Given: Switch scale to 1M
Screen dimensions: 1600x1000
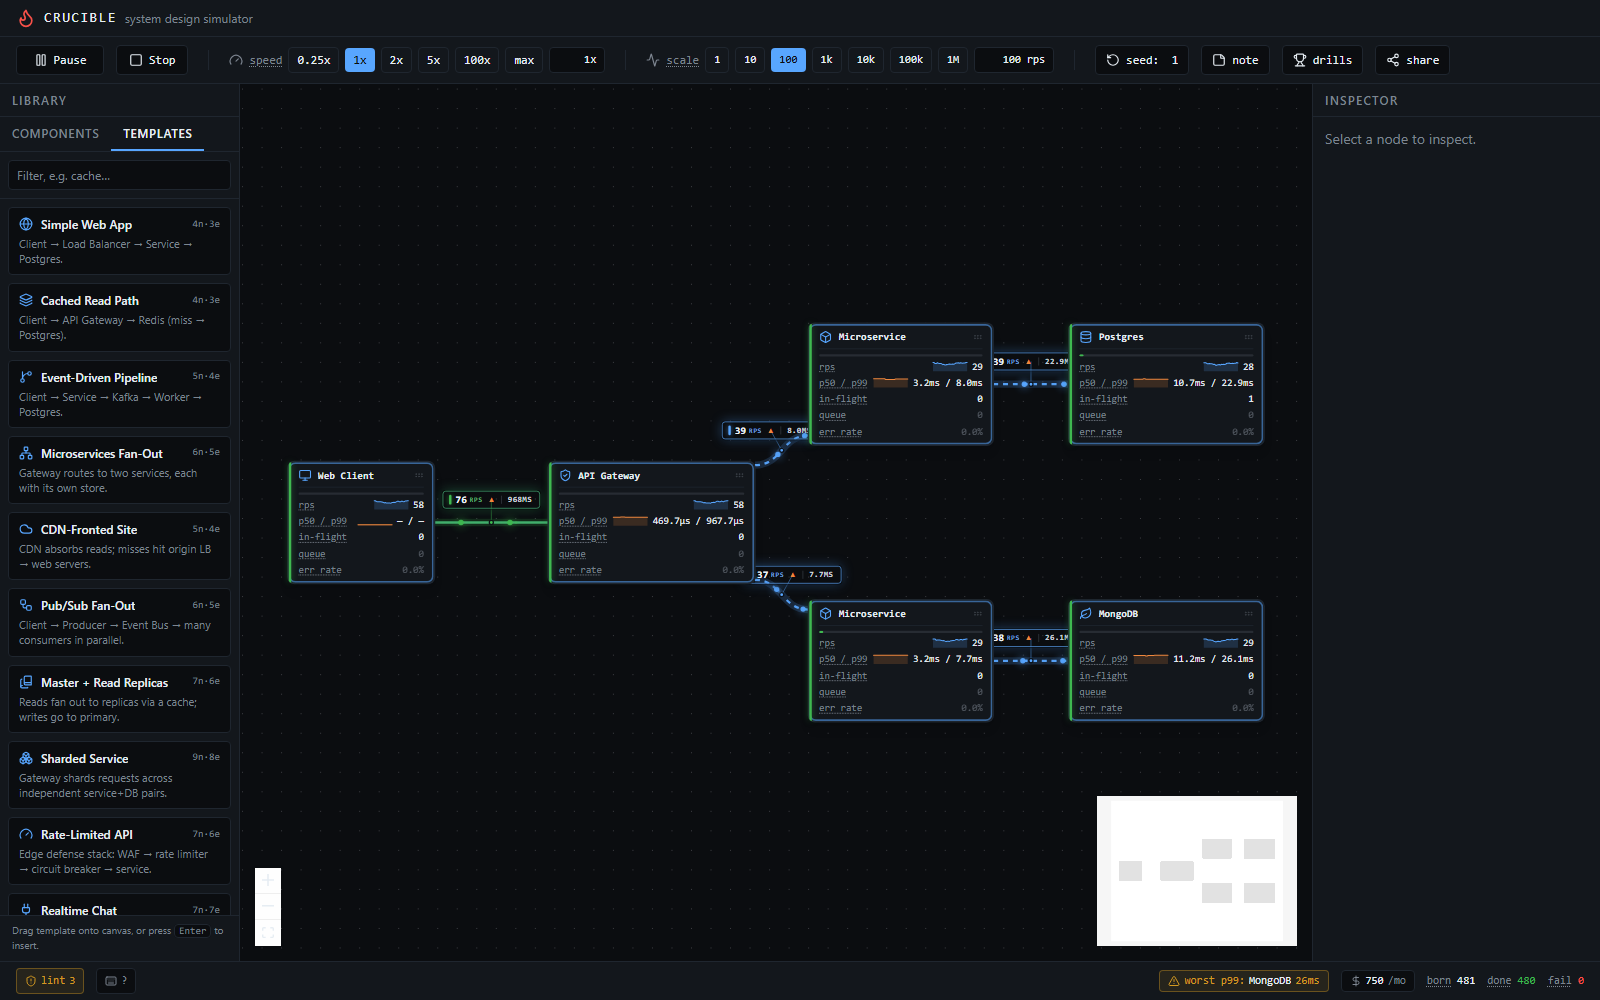Looking at the screenshot, I should click(x=953, y=60).
